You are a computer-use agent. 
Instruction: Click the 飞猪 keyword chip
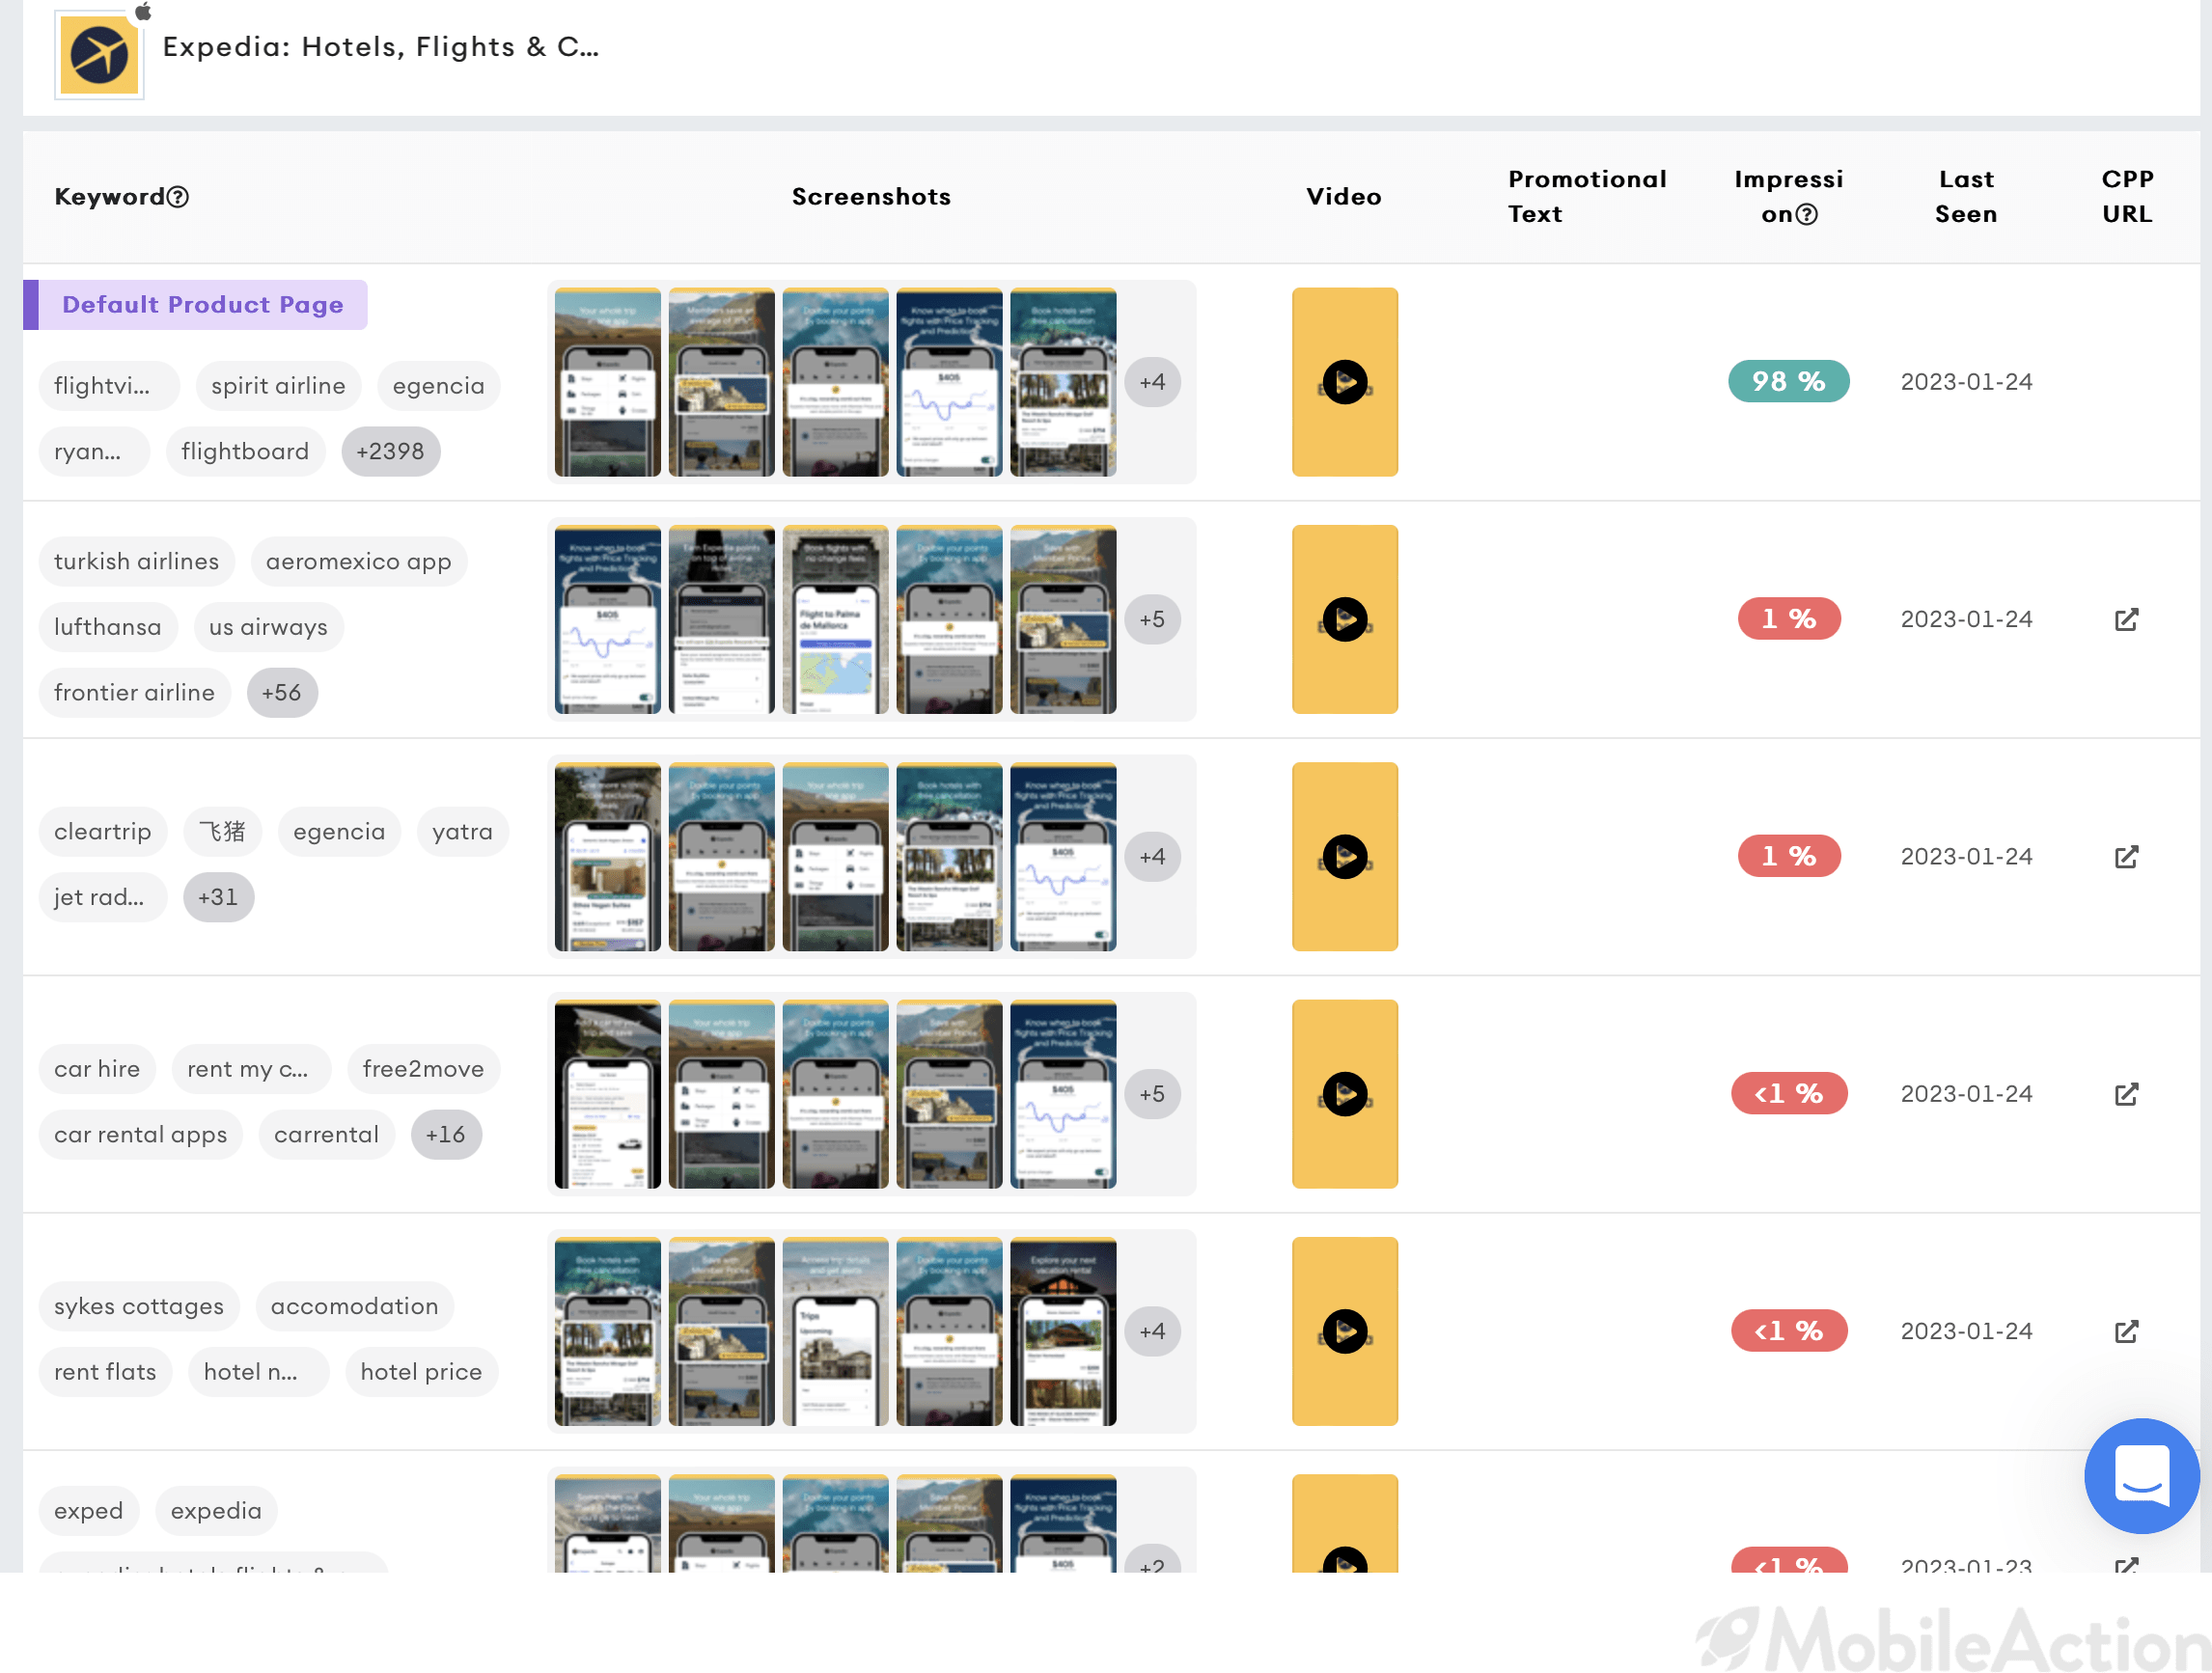pos(222,832)
